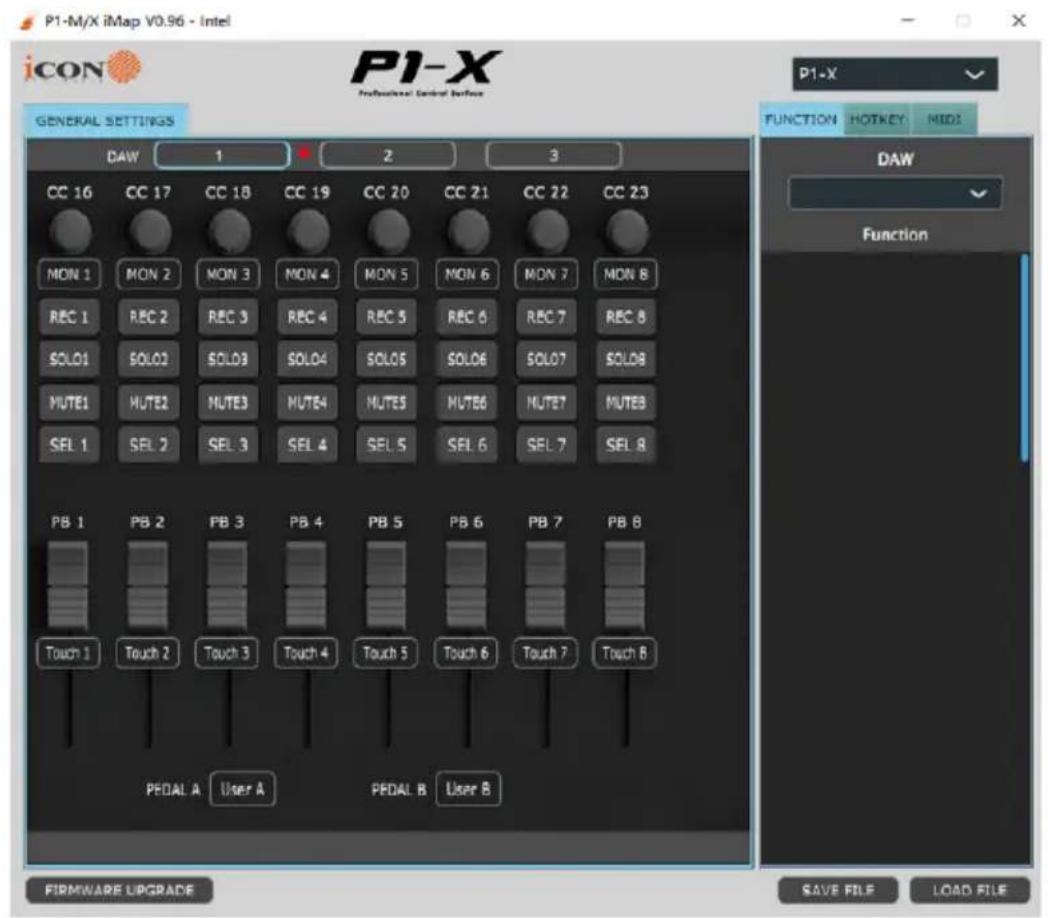This screenshot has height=918, width=1048.
Task: Select the User A pedal button
Action: tap(243, 789)
